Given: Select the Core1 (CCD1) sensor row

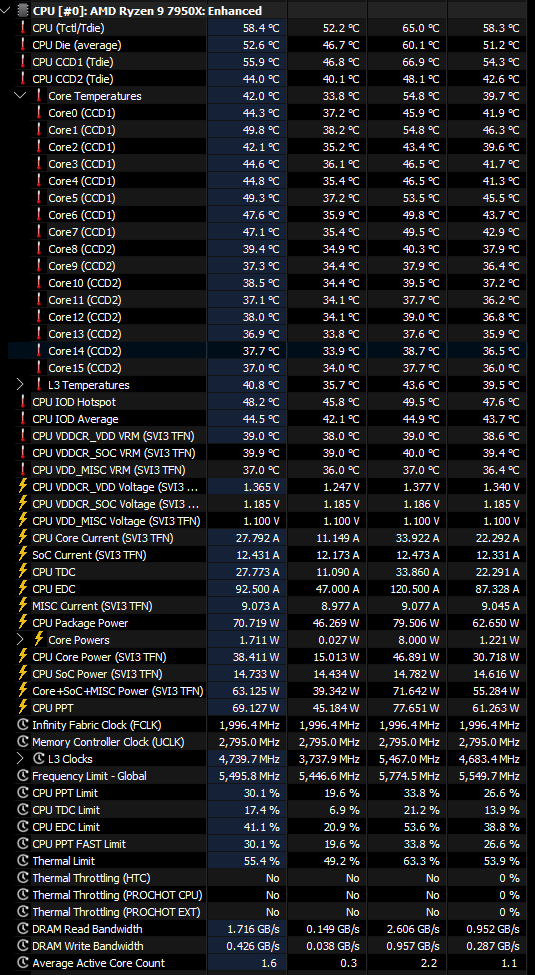Looking at the screenshot, I should click(268, 130).
